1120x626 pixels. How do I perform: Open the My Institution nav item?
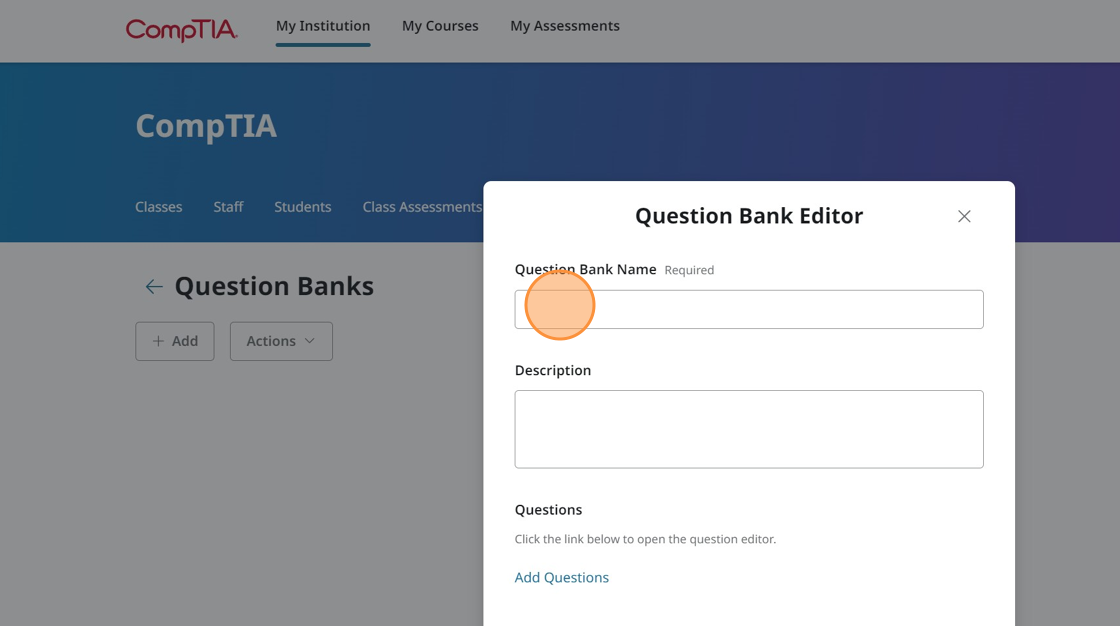point(323,26)
